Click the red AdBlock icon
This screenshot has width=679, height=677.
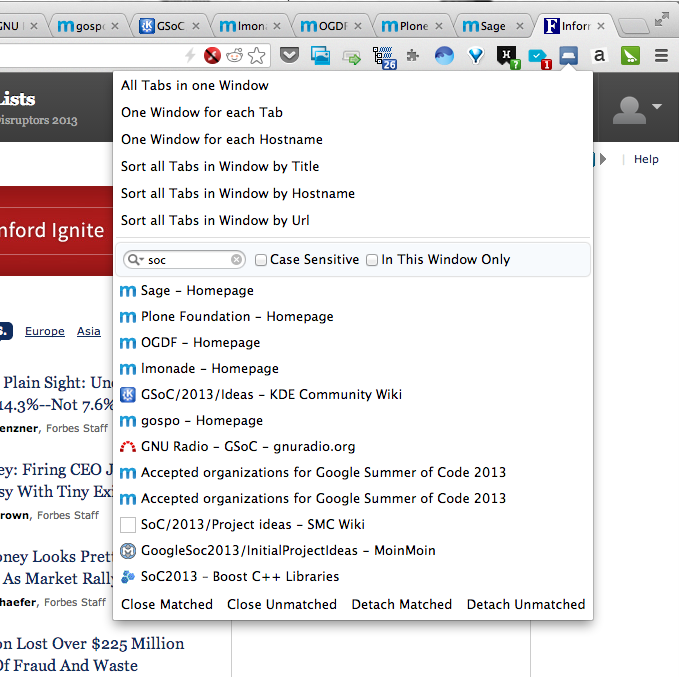[x=213, y=56]
